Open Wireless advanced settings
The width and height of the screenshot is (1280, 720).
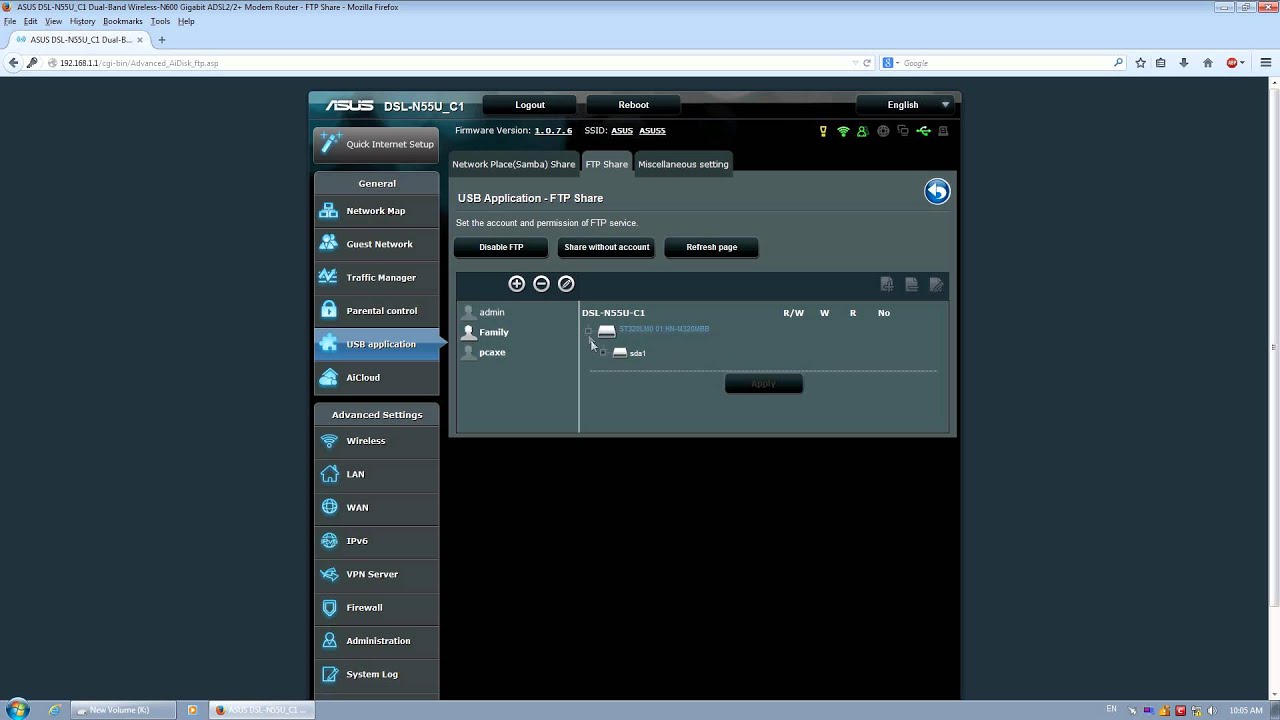click(x=376, y=441)
